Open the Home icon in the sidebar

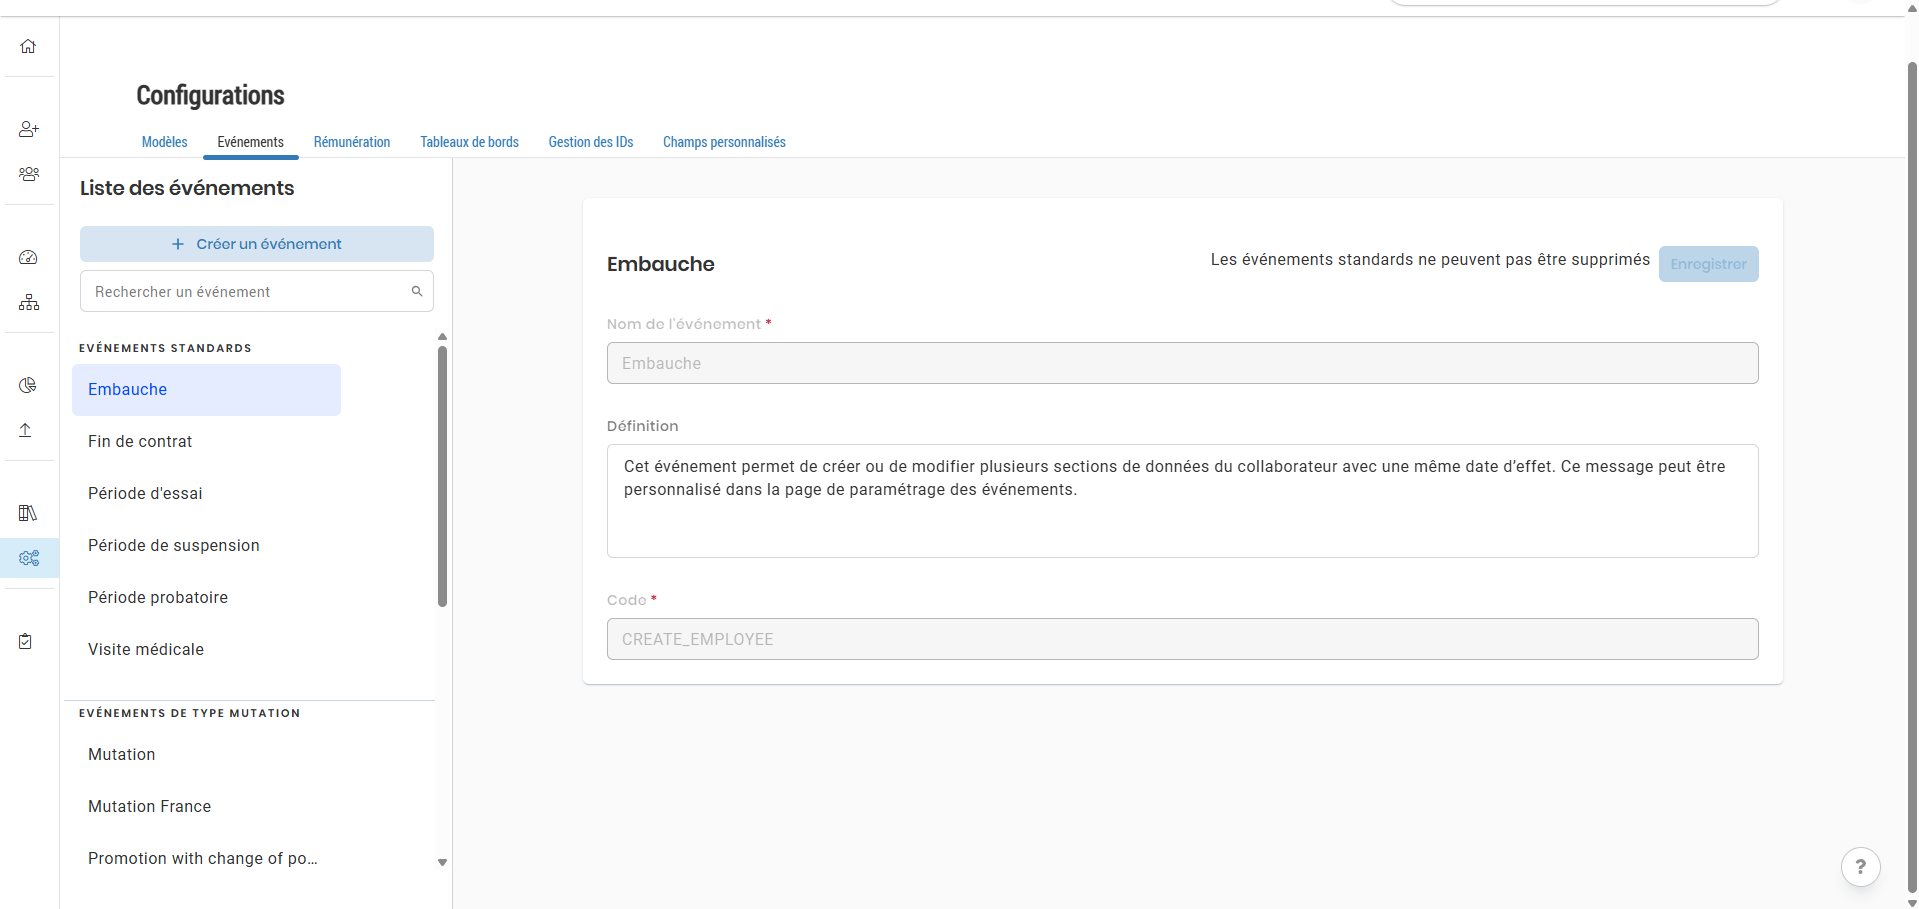28,46
